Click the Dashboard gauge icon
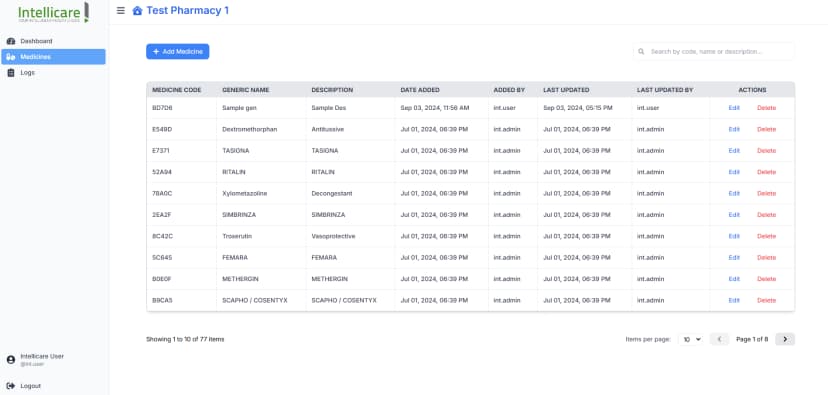The image size is (828, 395). click(x=11, y=41)
